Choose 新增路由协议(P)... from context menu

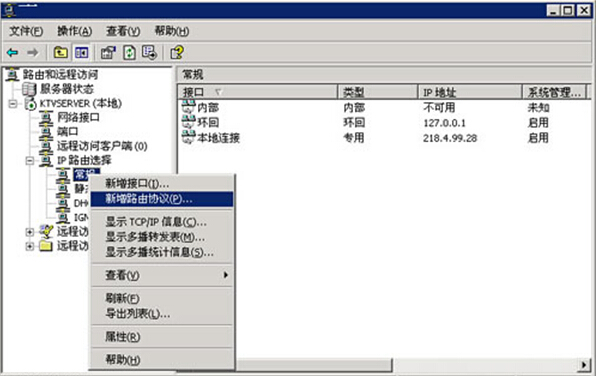point(162,199)
